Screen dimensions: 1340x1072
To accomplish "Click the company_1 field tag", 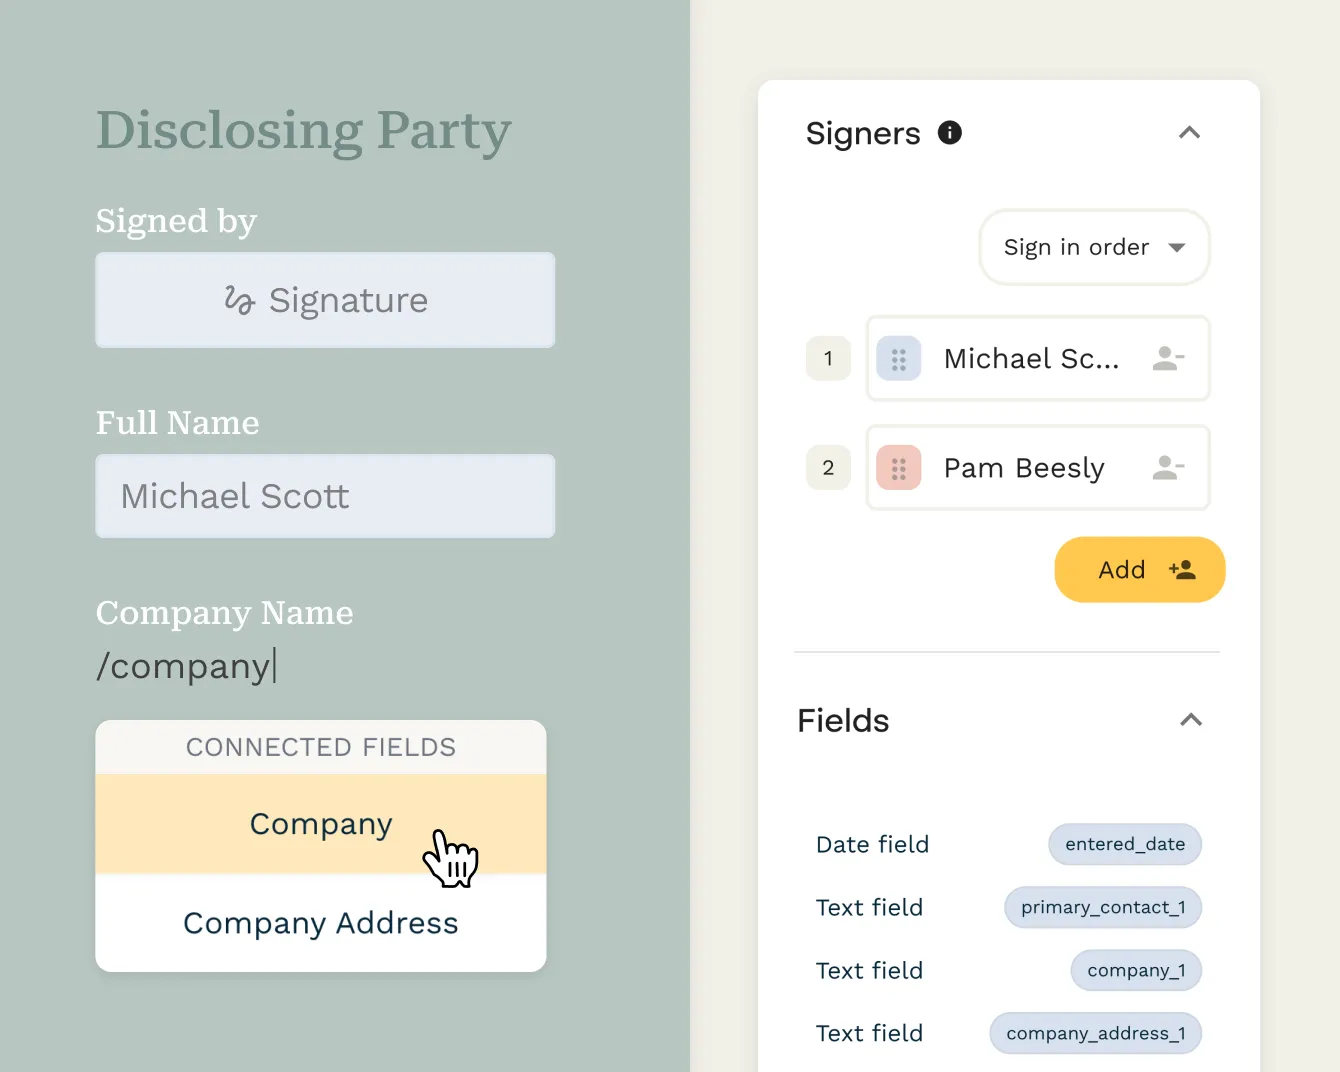I will pyautogui.click(x=1136, y=970).
